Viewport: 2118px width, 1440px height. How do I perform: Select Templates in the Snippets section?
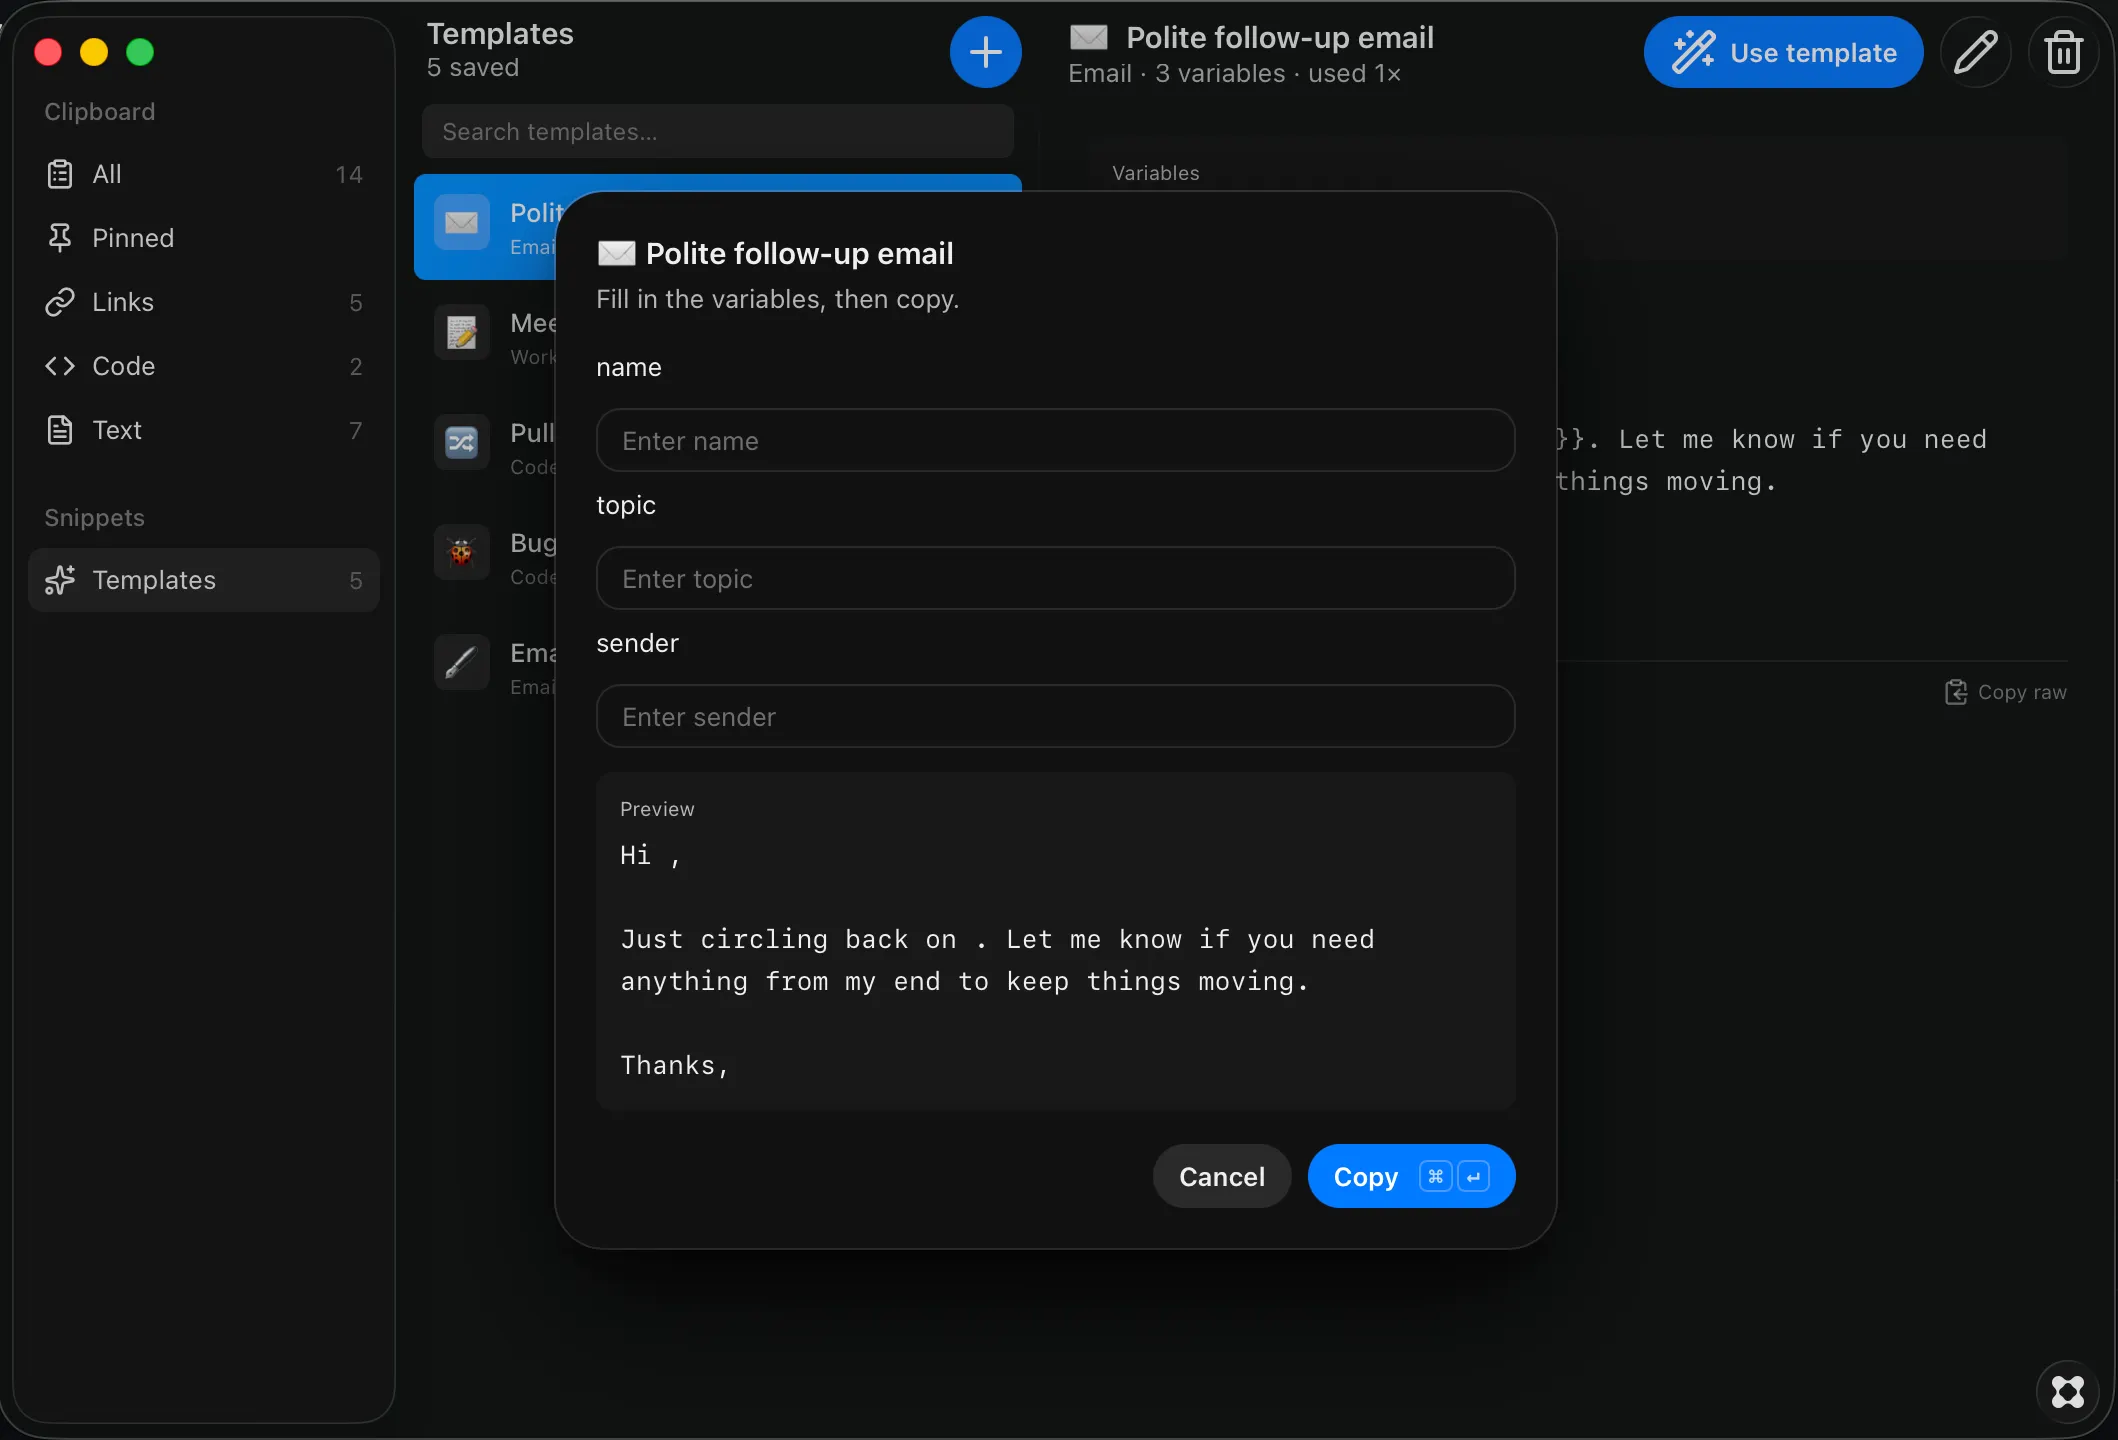click(x=204, y=580)
